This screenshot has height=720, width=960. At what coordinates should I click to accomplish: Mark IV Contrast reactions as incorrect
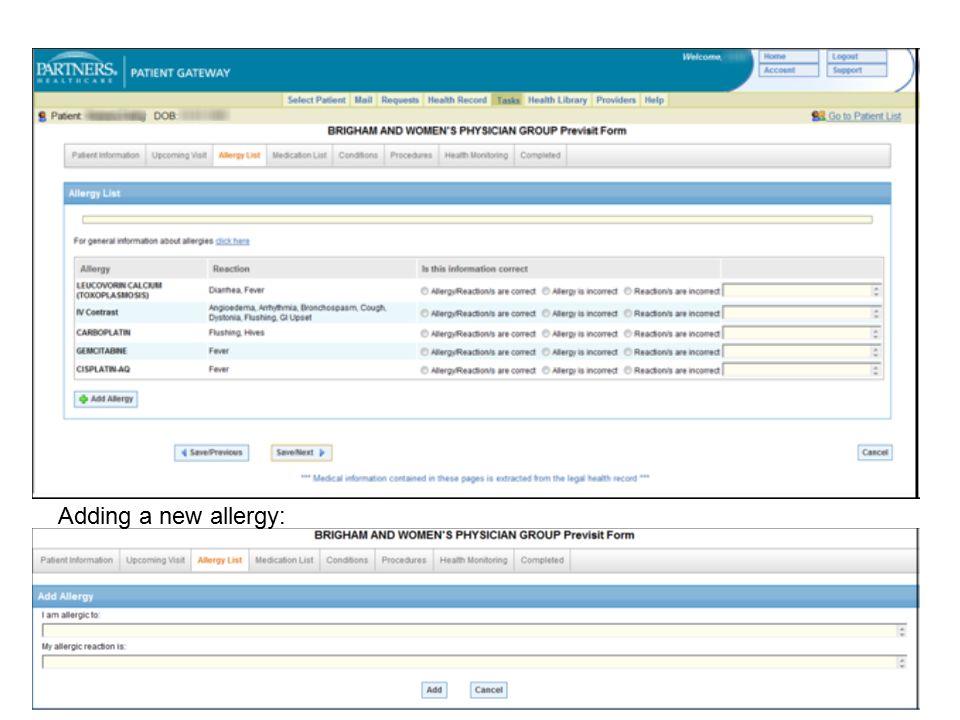tap(628, 313)
